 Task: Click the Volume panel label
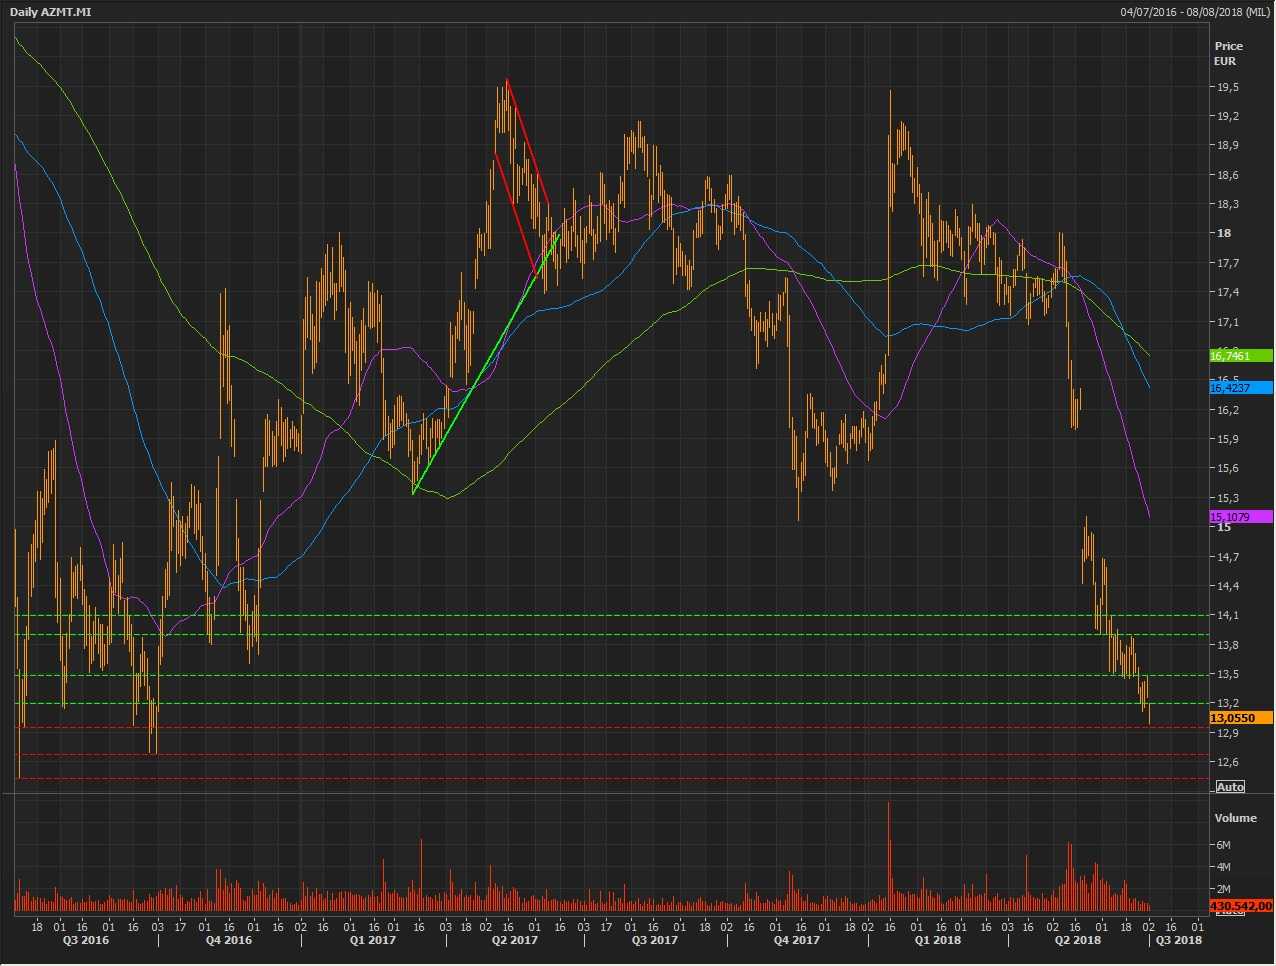click(x=1235, y=818)
